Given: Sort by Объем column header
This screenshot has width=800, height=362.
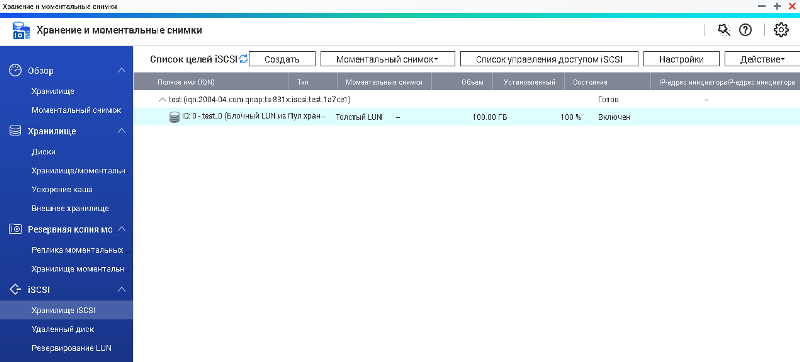Looking at the screenshot, I should click(462, 82).
